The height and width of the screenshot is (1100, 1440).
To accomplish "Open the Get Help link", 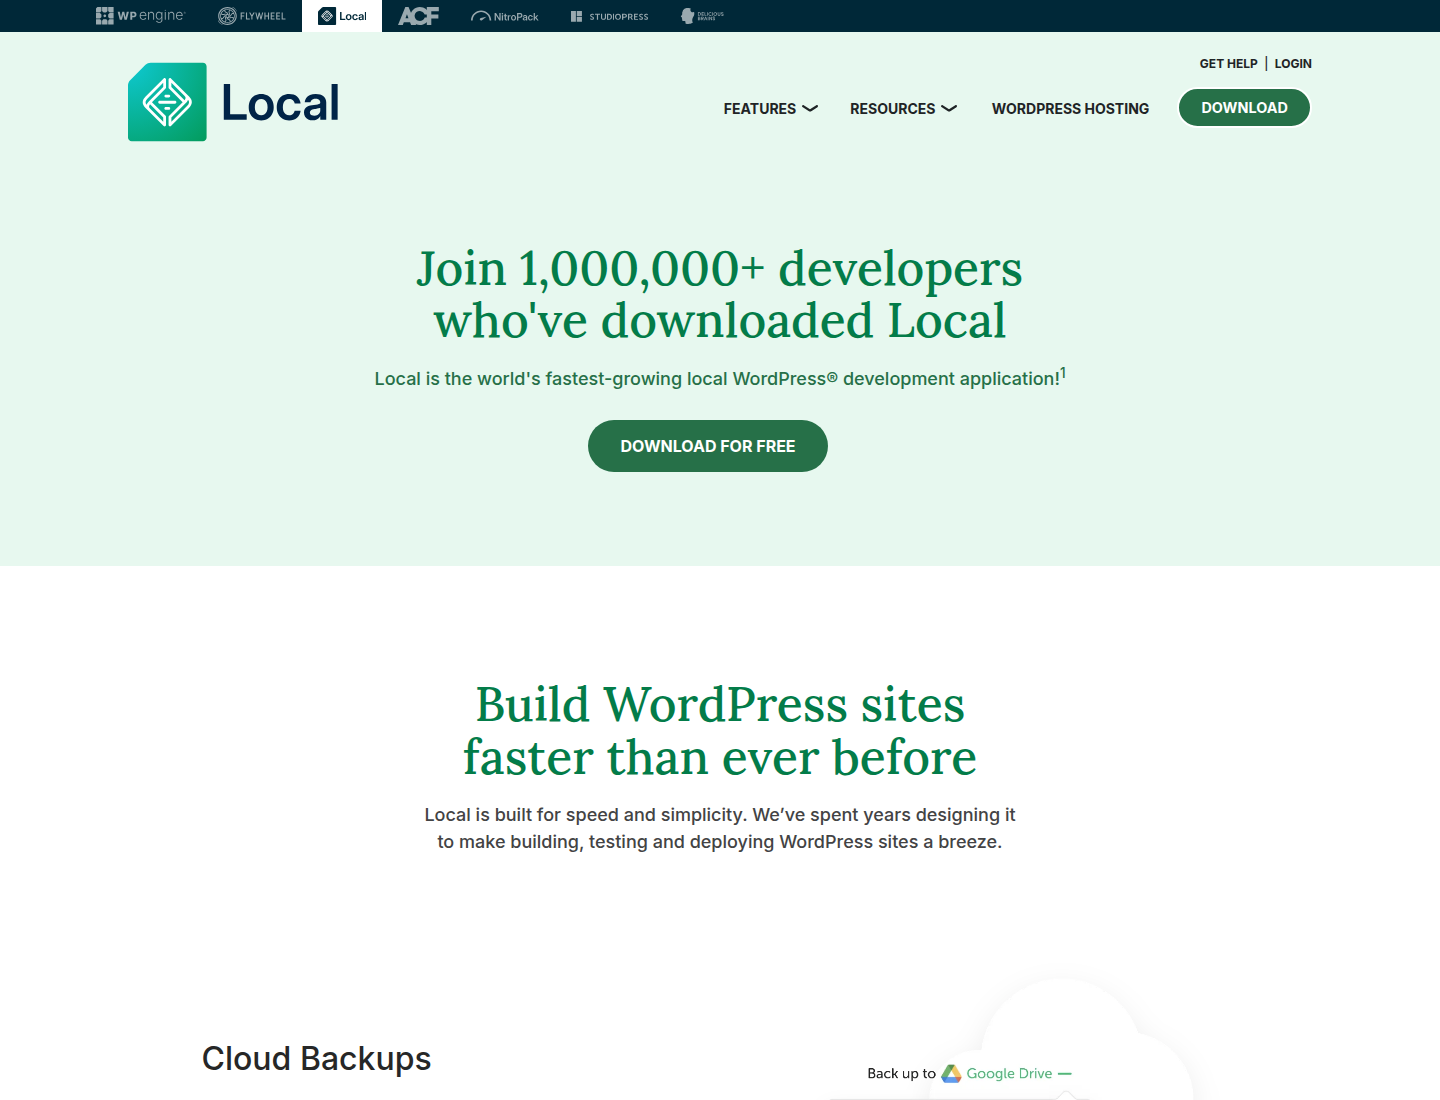I will click(x=1228, y=63).
